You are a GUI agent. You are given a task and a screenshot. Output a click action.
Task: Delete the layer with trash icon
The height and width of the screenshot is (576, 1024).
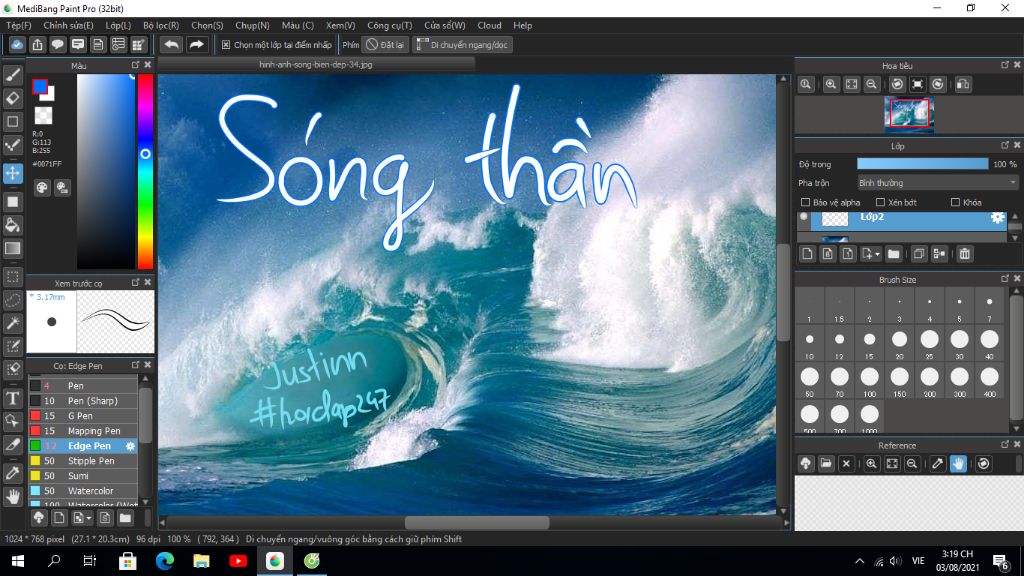pos(965,254)
